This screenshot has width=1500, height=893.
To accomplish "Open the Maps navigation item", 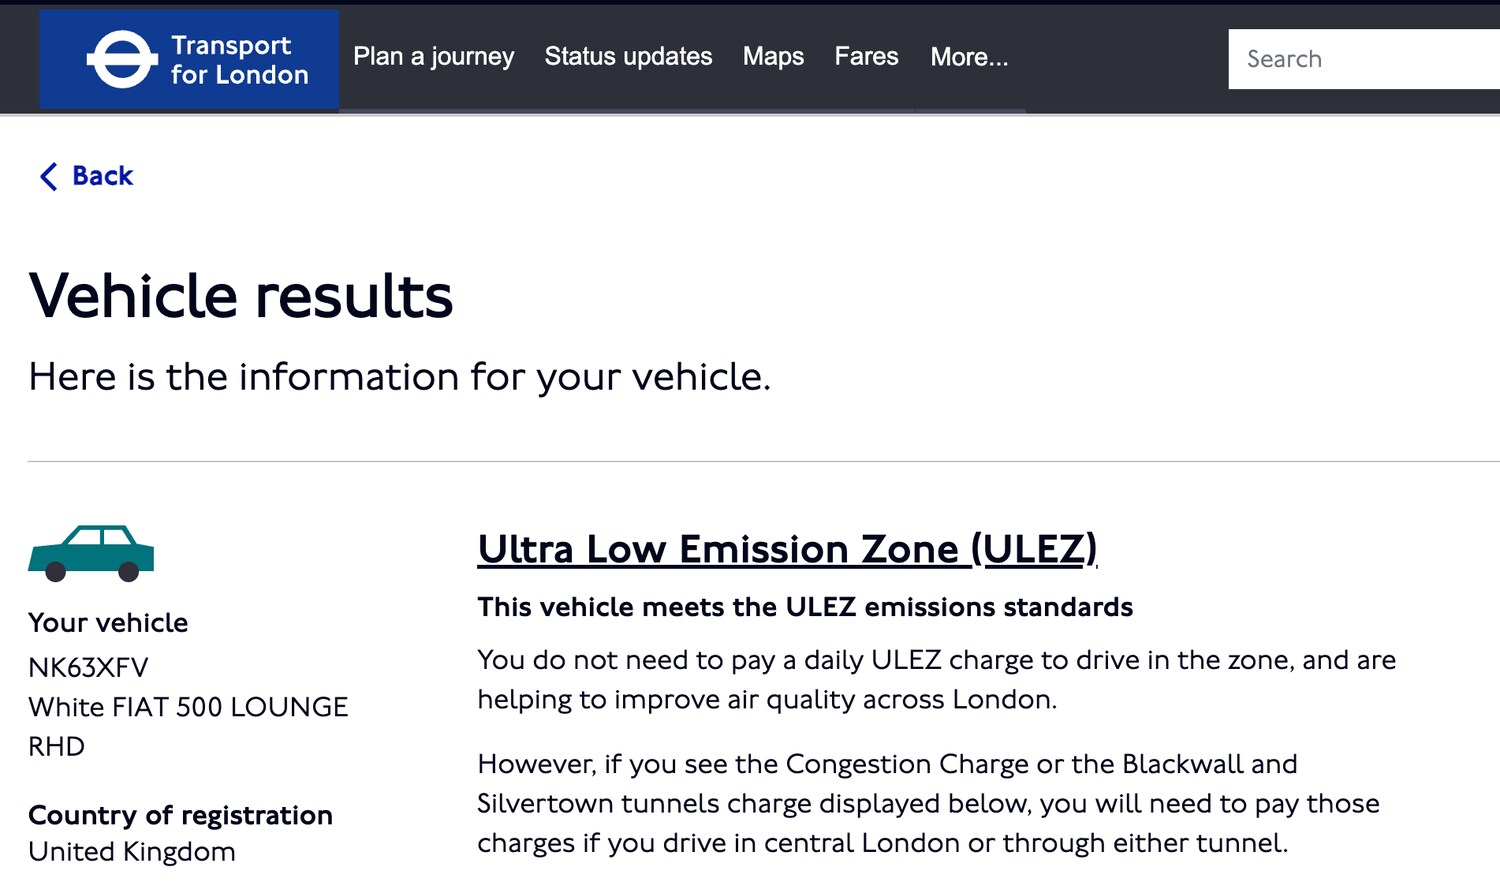I will pos(773,57).
